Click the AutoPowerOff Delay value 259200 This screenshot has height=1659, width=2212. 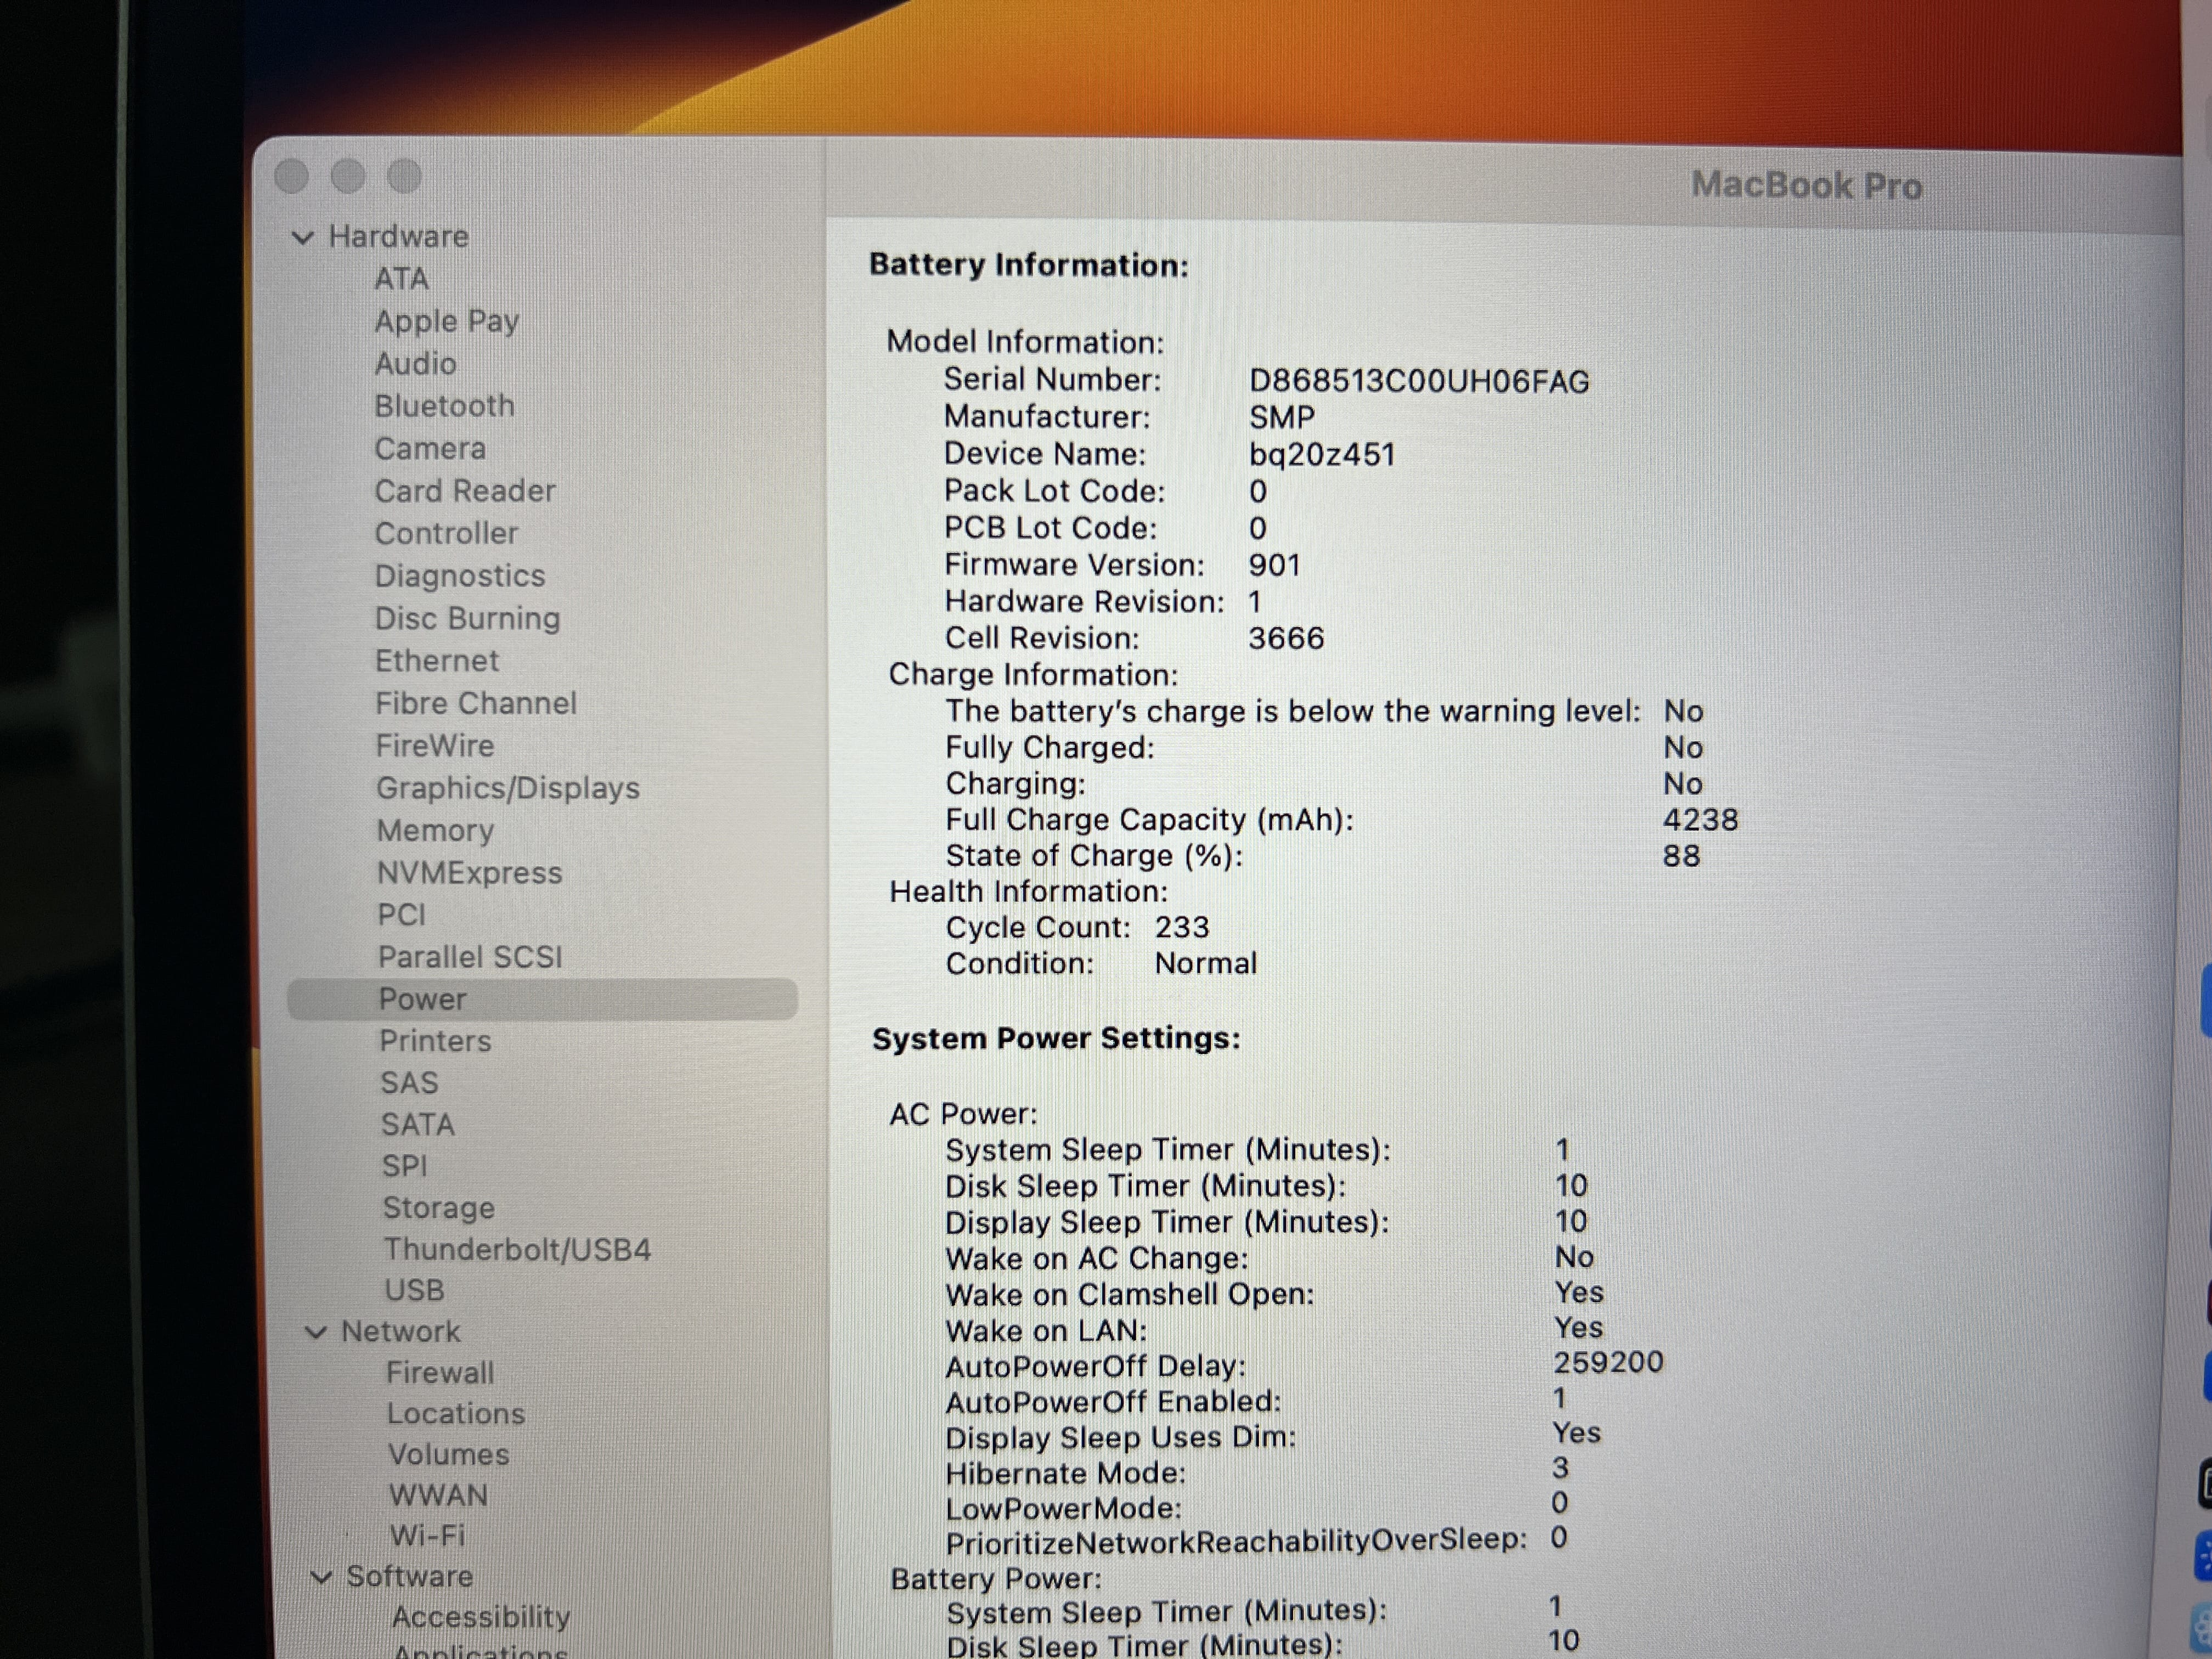(1608, 1363)
